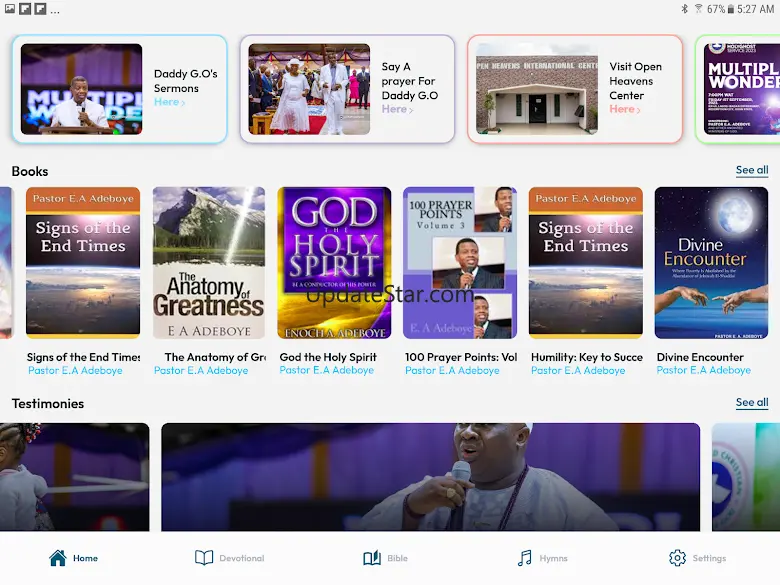Switch to the Devotional tab label
This screenshot has height=585, width=780.
tap(242, 558)
